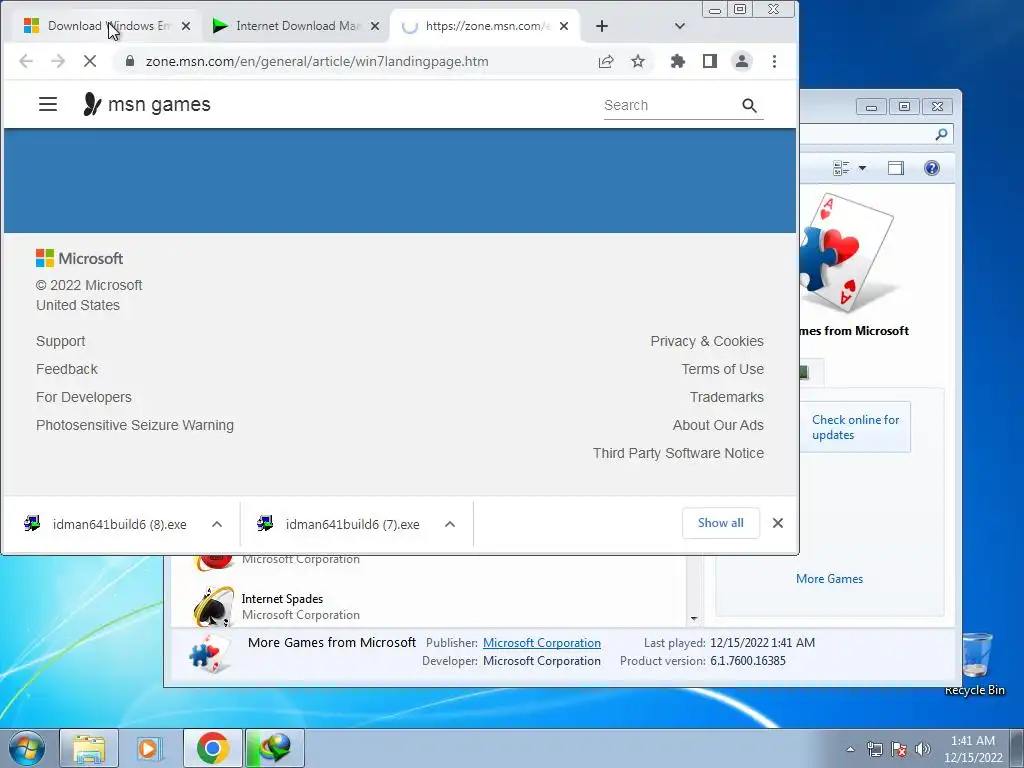Screen dimensions: 1024x768
Task: Open Terms of Use link
Action: (722, 369)
